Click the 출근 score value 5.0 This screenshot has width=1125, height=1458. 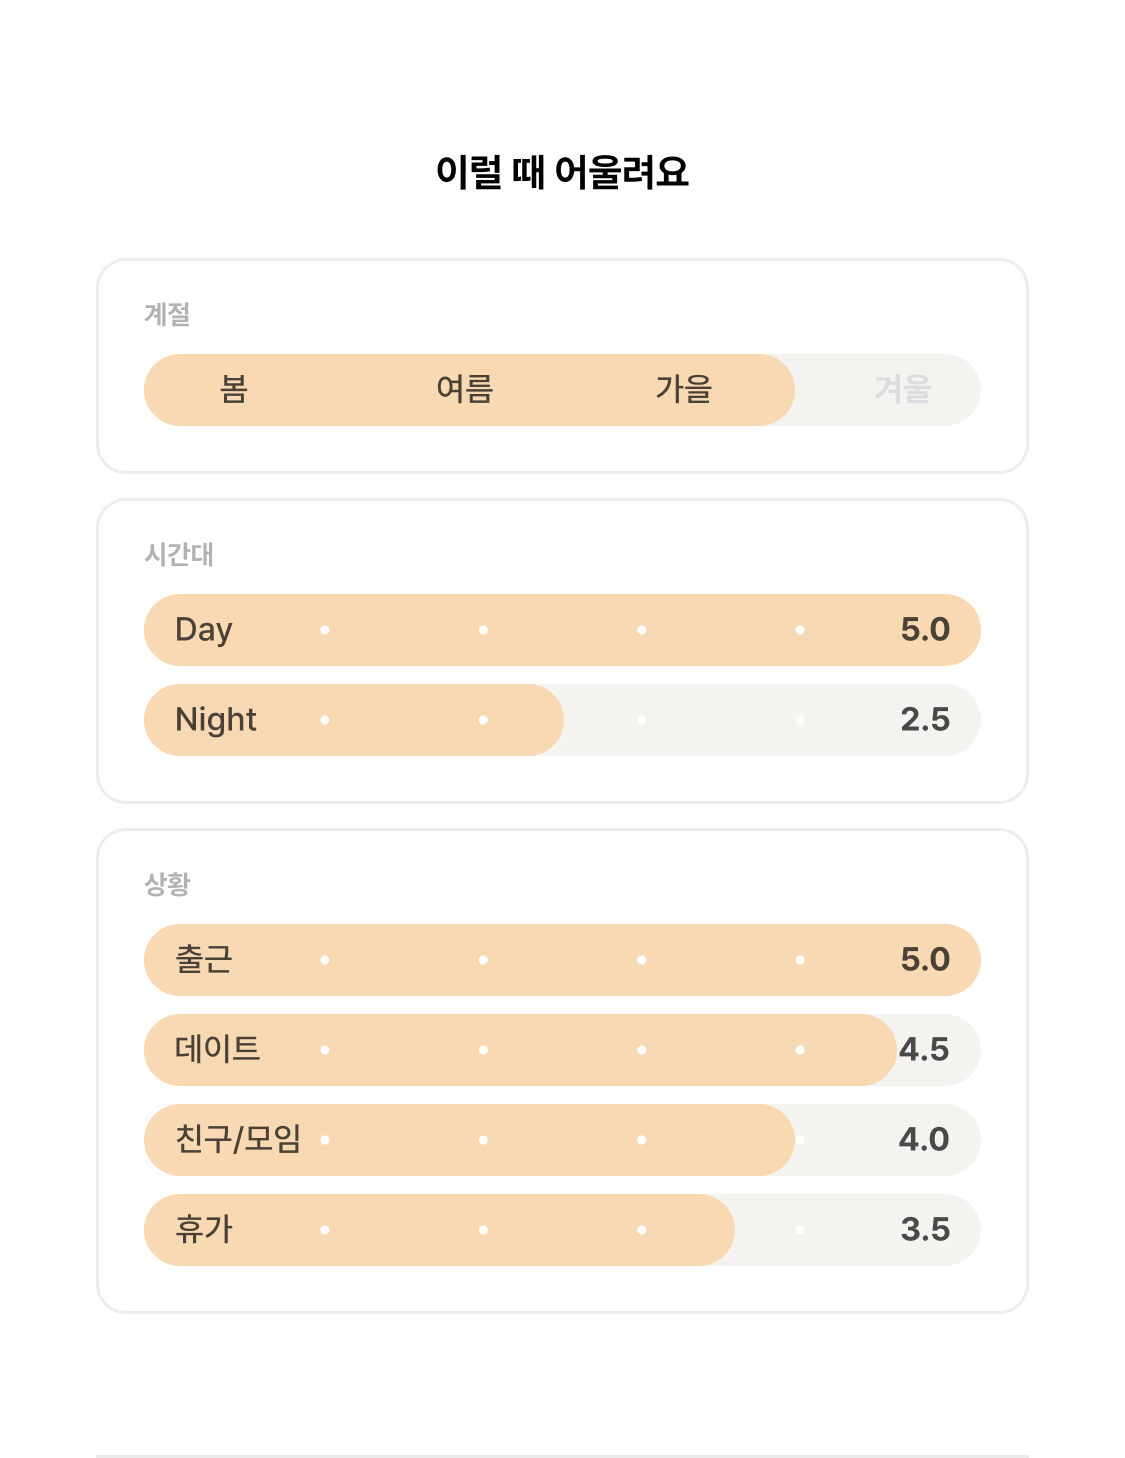925,960
